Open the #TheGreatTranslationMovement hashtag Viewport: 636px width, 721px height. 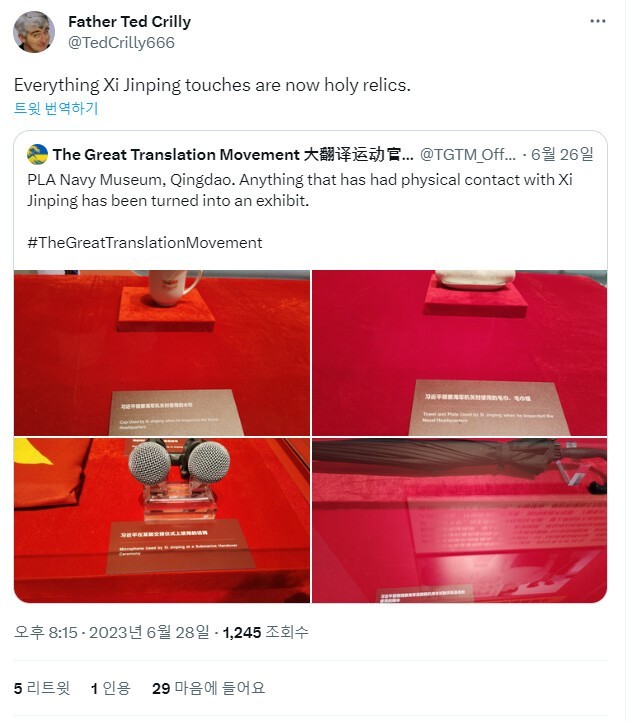pos(144,243)
